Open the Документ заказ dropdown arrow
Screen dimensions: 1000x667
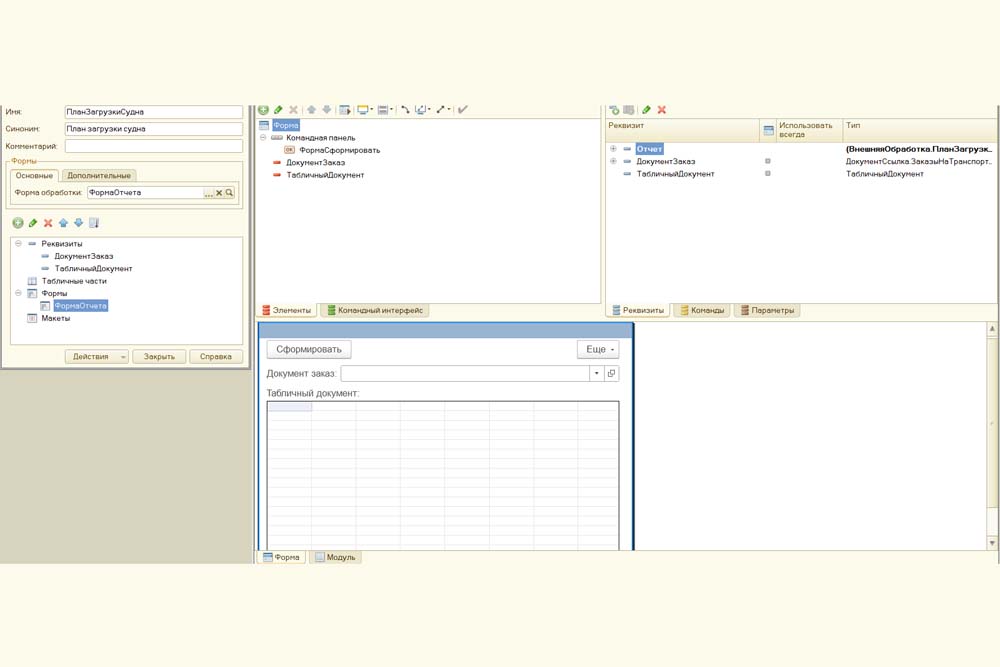tap(596, 373)
